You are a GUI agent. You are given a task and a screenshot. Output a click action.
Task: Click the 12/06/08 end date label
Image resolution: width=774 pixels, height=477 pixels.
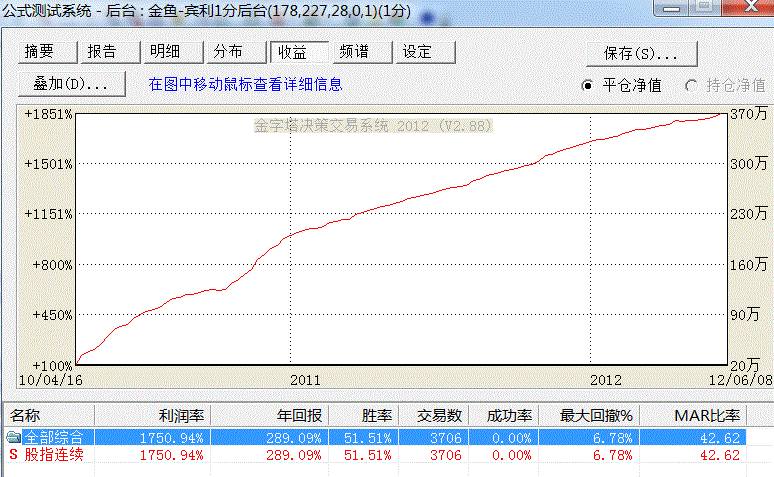pyautogui.click(x=740, y=380)
